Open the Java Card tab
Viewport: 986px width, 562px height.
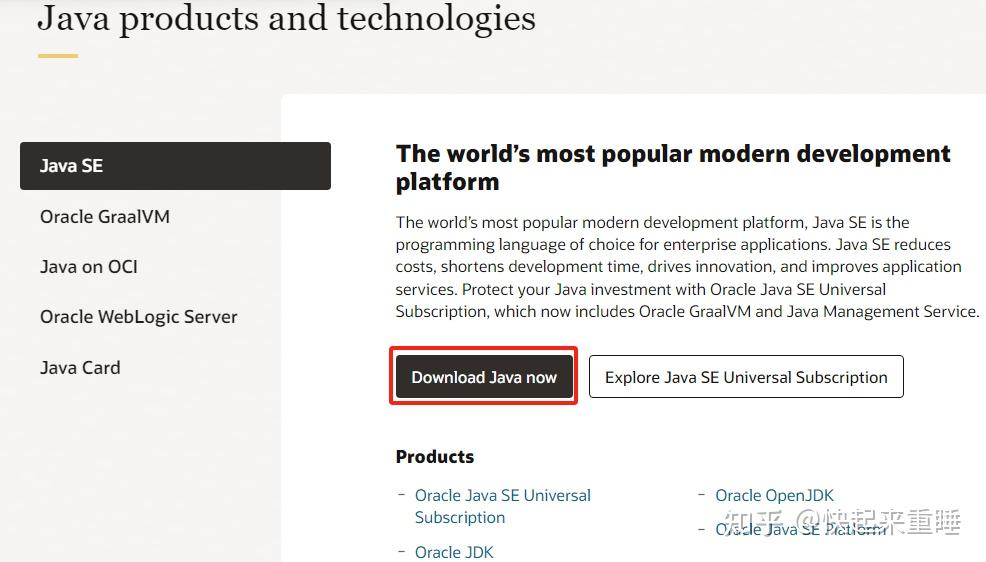point(80,368)
